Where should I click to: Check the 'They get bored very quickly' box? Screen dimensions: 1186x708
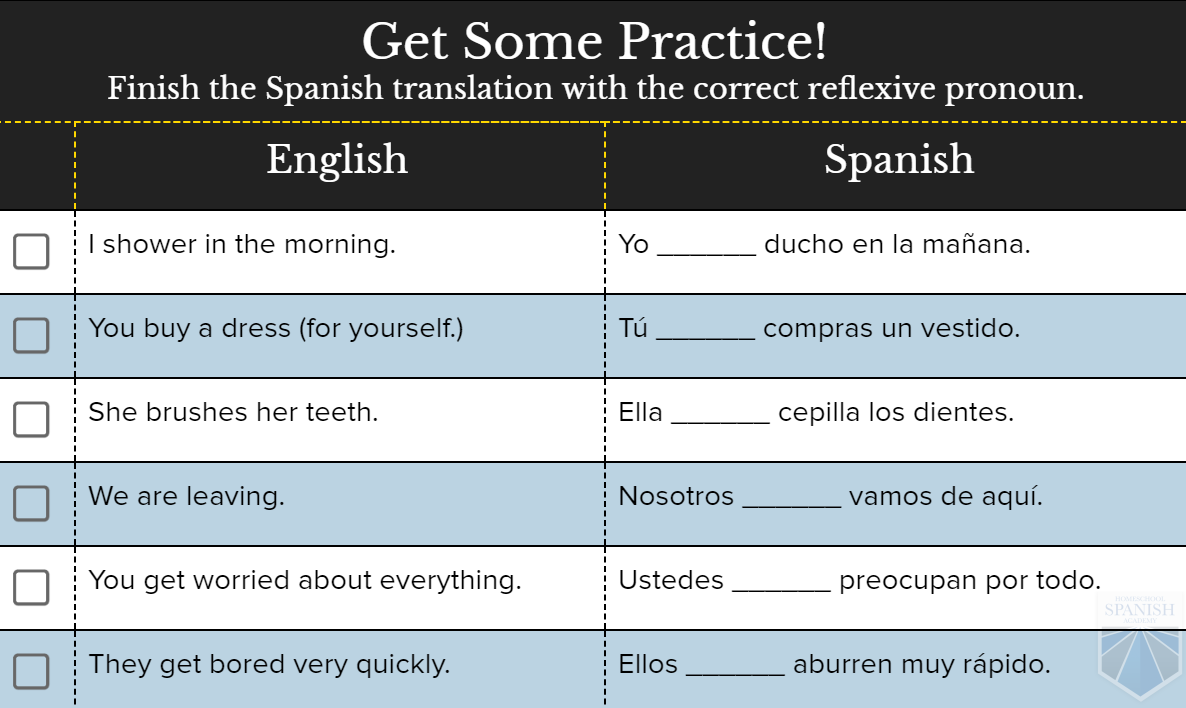(31, 672)
